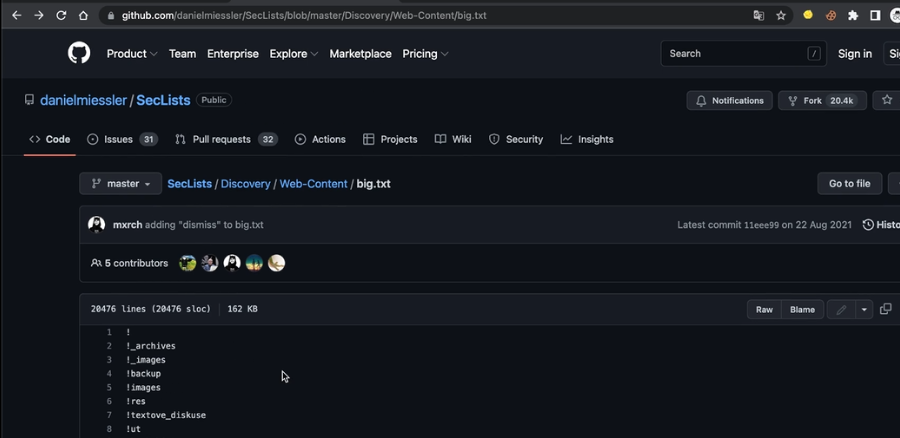Open Discovery breadcrumb folder

coord(246,184)
